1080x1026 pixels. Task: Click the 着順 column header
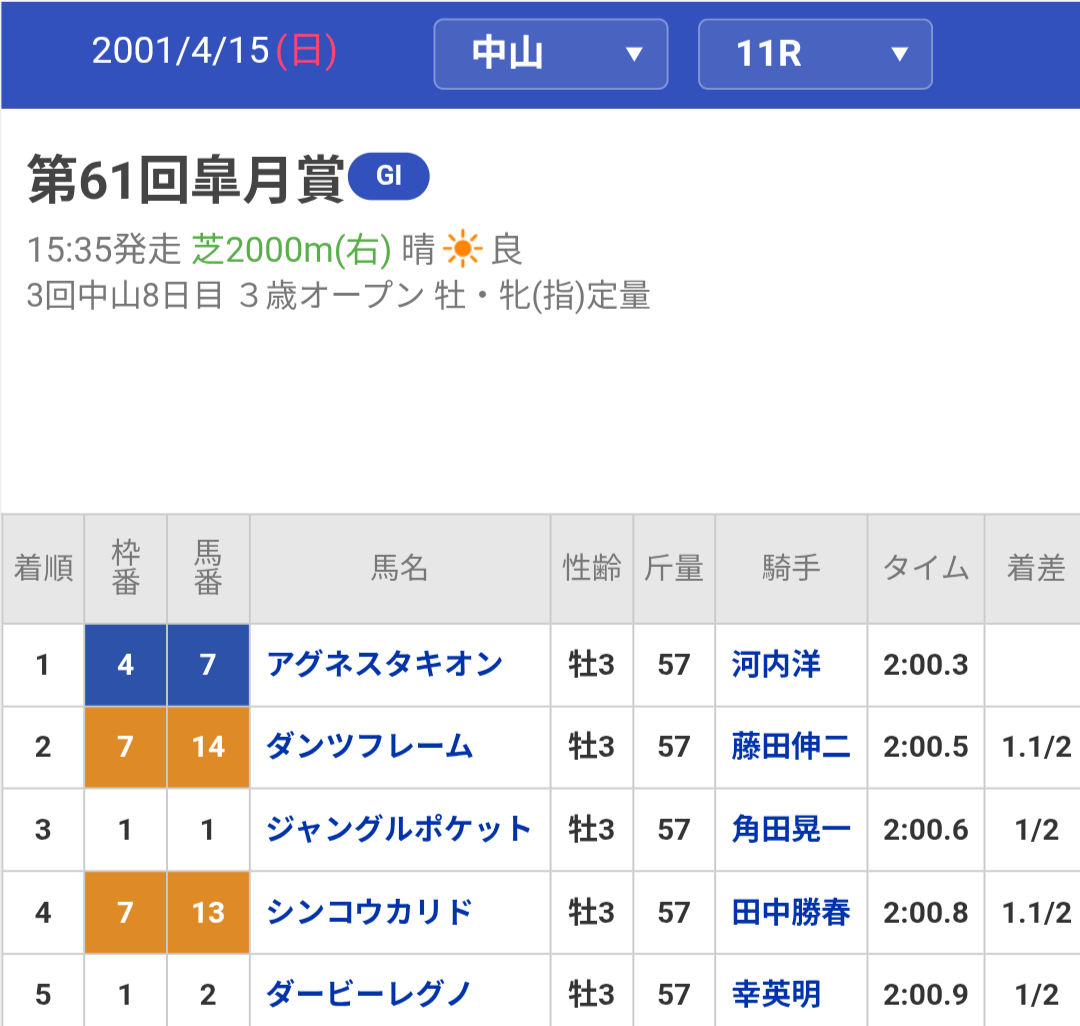click(x=42, y=569)
